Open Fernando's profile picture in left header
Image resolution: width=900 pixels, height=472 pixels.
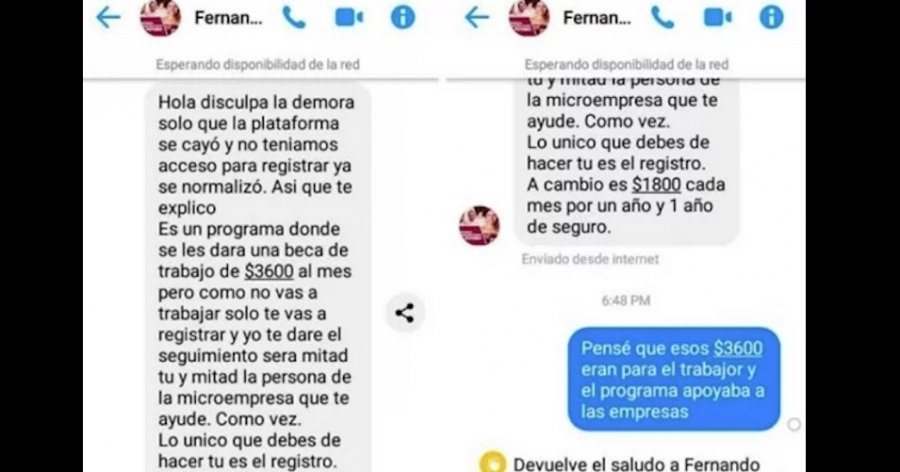tap(160, 18)
